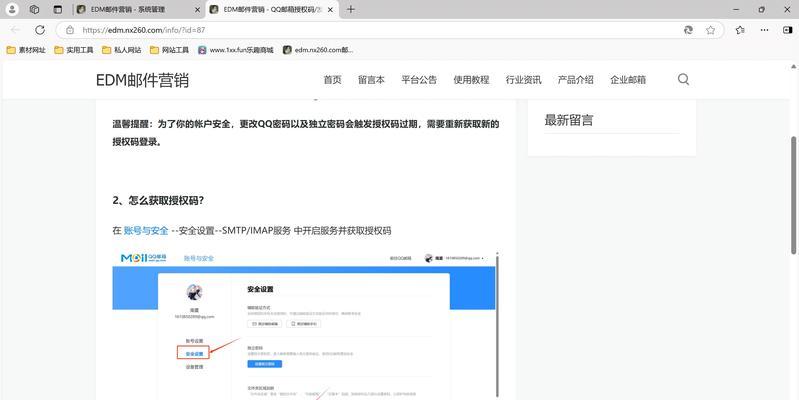This screenshot has width=799, height=400.
Task: Open the tab actions menu icon
Action: point(58,10)
